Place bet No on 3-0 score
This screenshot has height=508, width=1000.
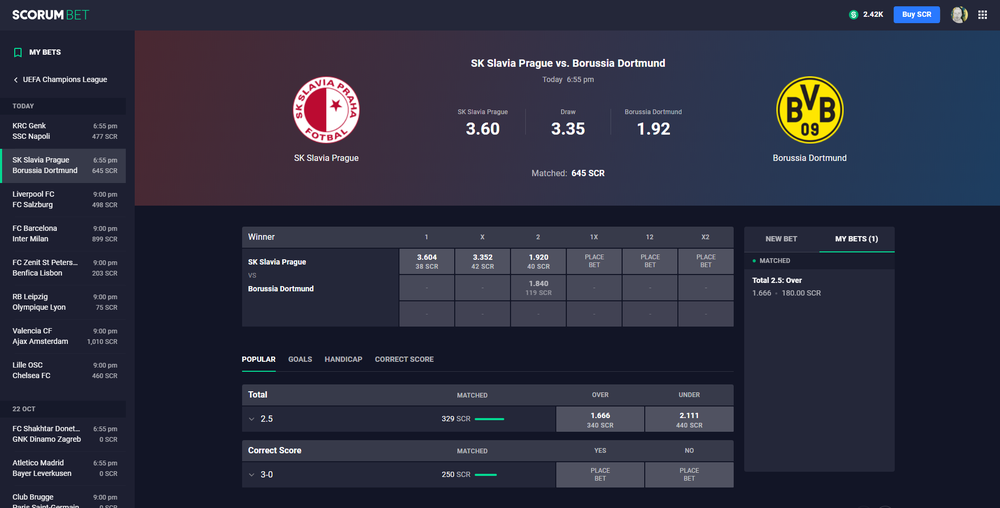click(689, 475)
